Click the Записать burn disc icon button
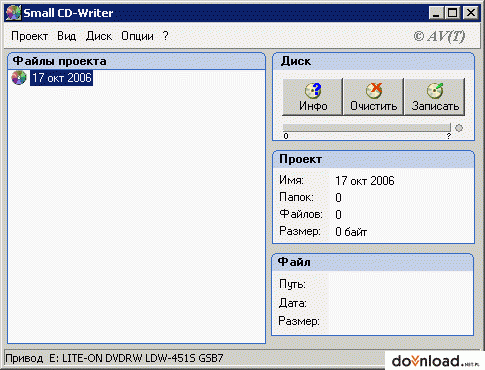485x370 pixels. (x=435, y=97)
